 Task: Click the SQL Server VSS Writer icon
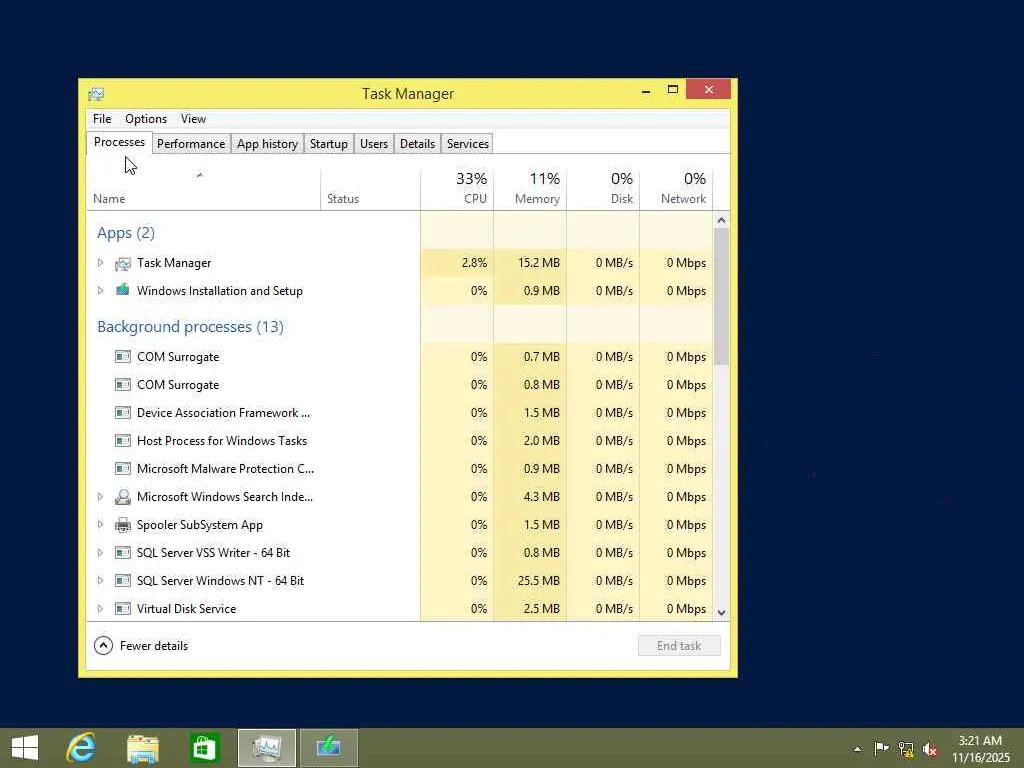(x=122, y=552)
